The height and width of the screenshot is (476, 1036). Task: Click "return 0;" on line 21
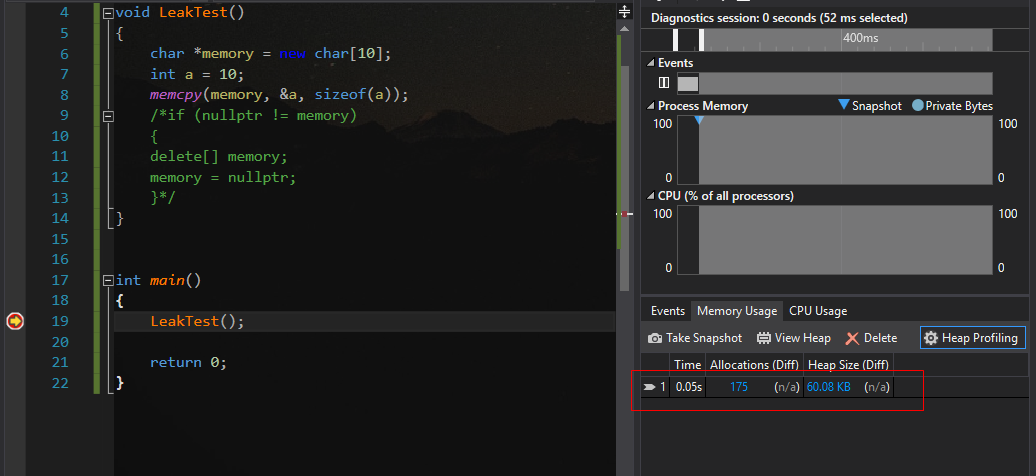point(188,362)
